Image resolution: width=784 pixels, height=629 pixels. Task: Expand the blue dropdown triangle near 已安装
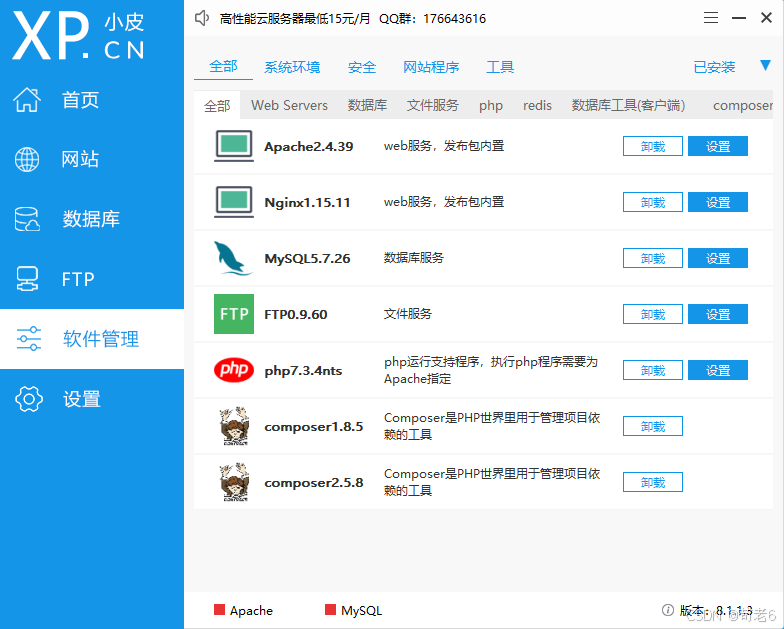765,66
